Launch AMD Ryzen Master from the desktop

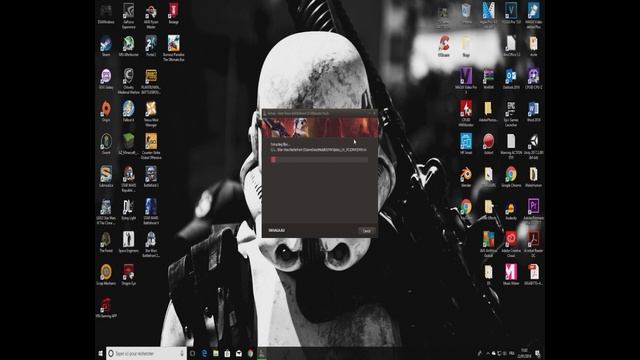(x=151, y=16)
